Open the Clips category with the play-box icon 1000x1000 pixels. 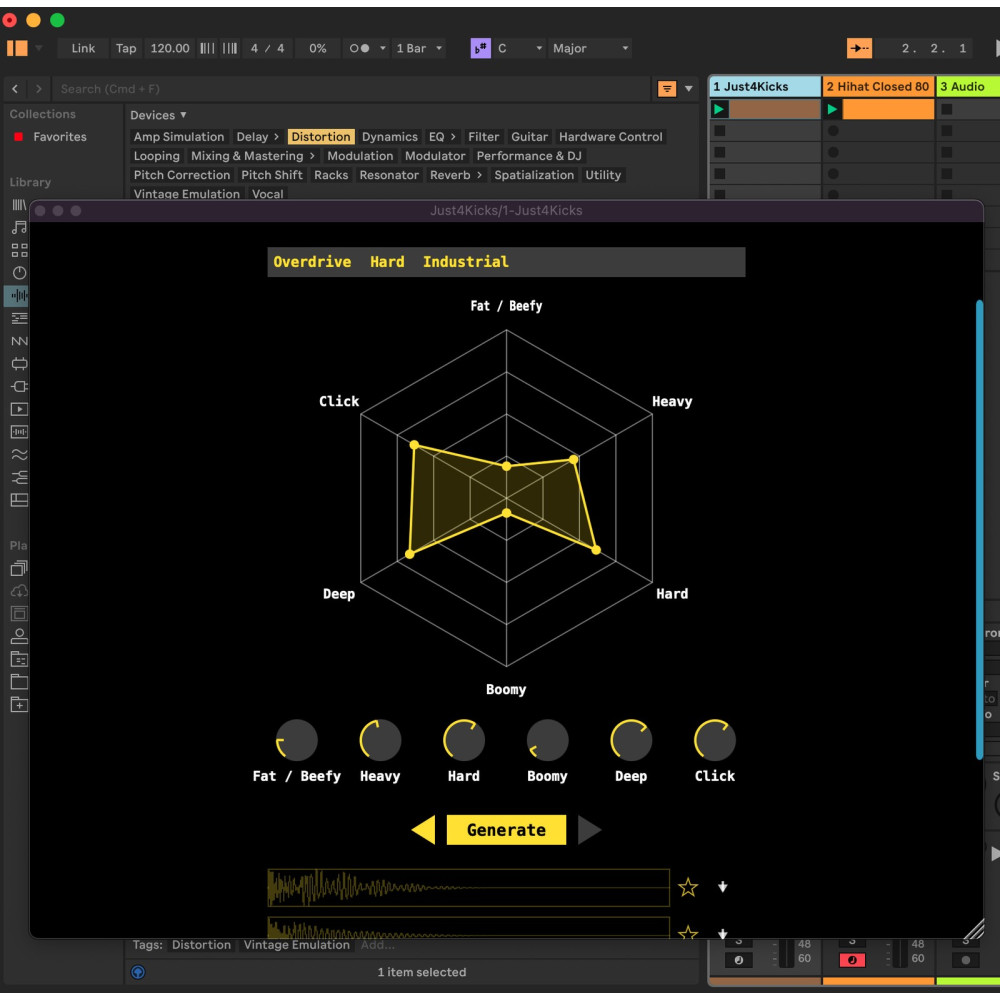pyautogui.click(x=19, y=409)
